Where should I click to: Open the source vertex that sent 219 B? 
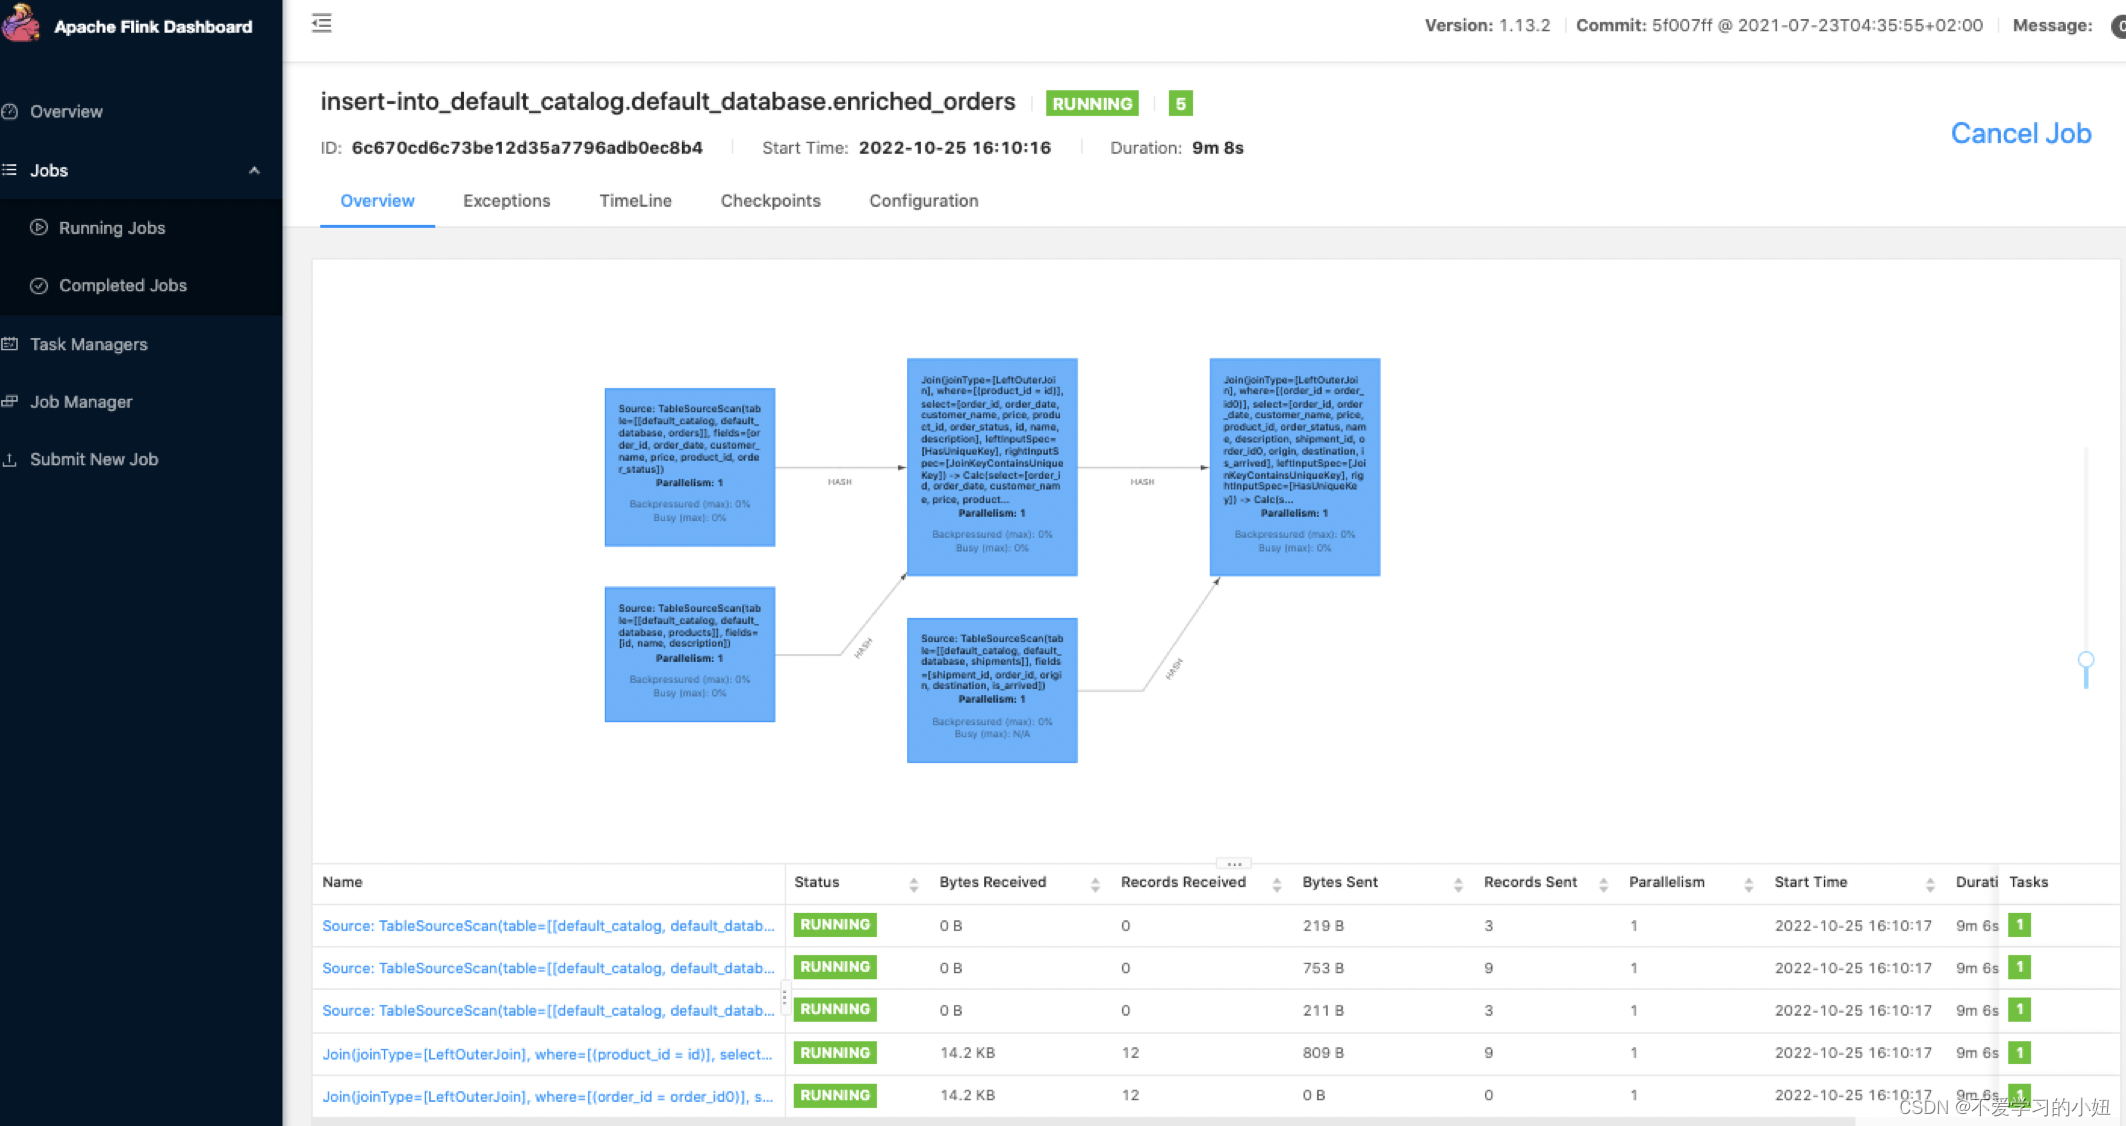(548, 926)
